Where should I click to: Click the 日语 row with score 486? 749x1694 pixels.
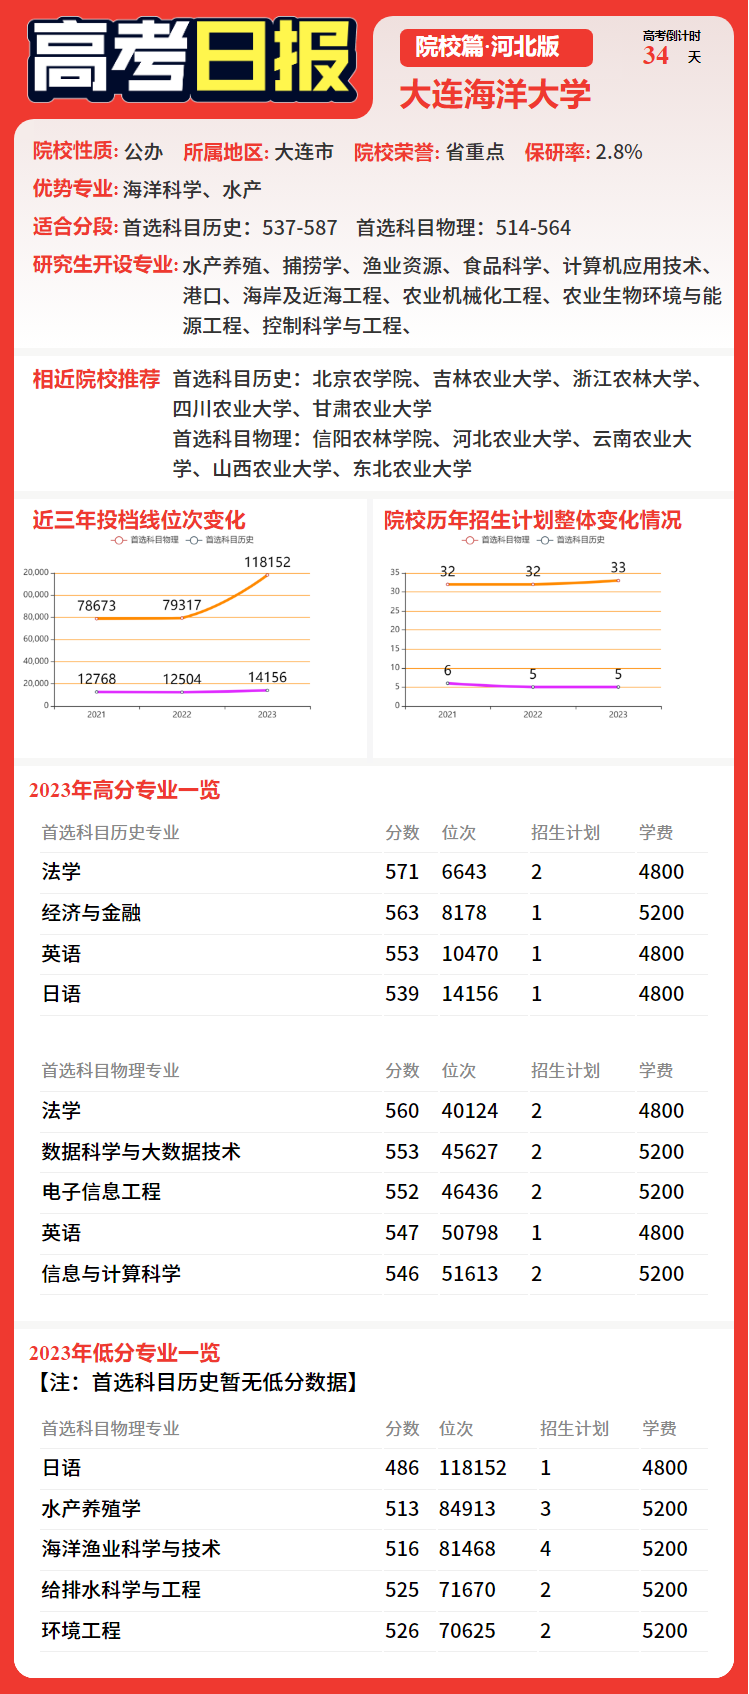tap(374, 1468)
